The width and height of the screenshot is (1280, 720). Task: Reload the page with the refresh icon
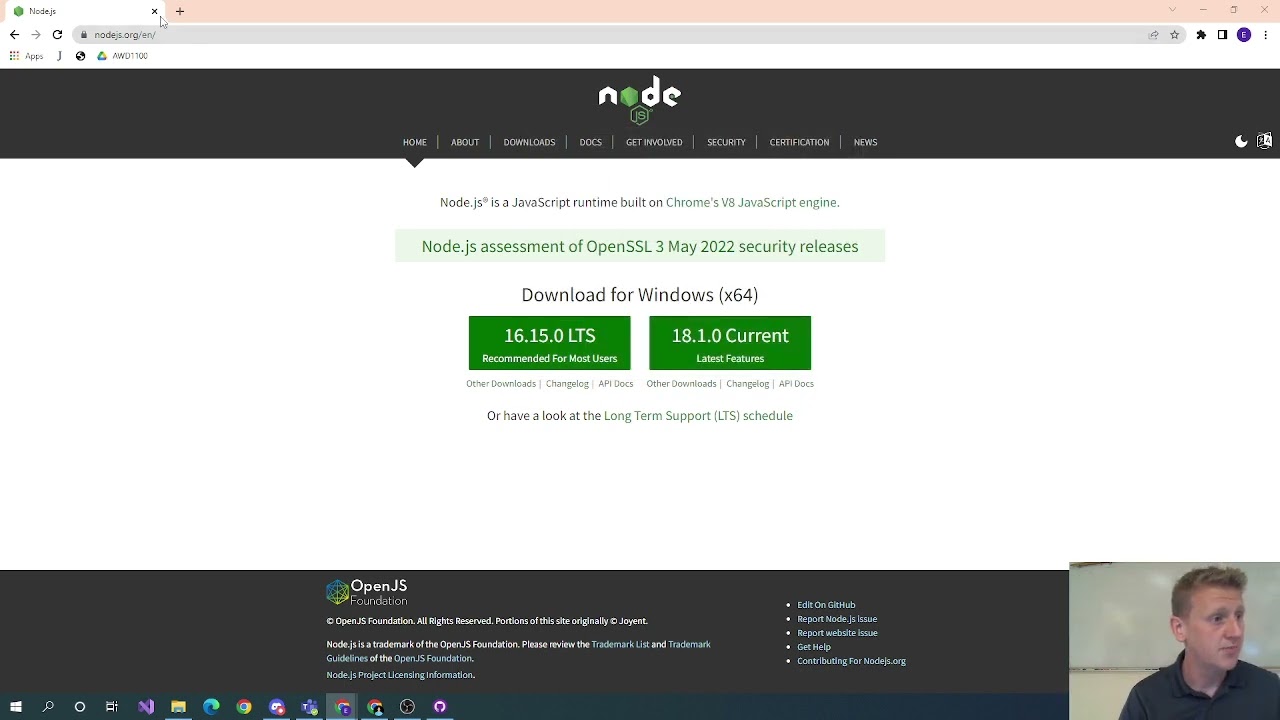coord(57,35)
